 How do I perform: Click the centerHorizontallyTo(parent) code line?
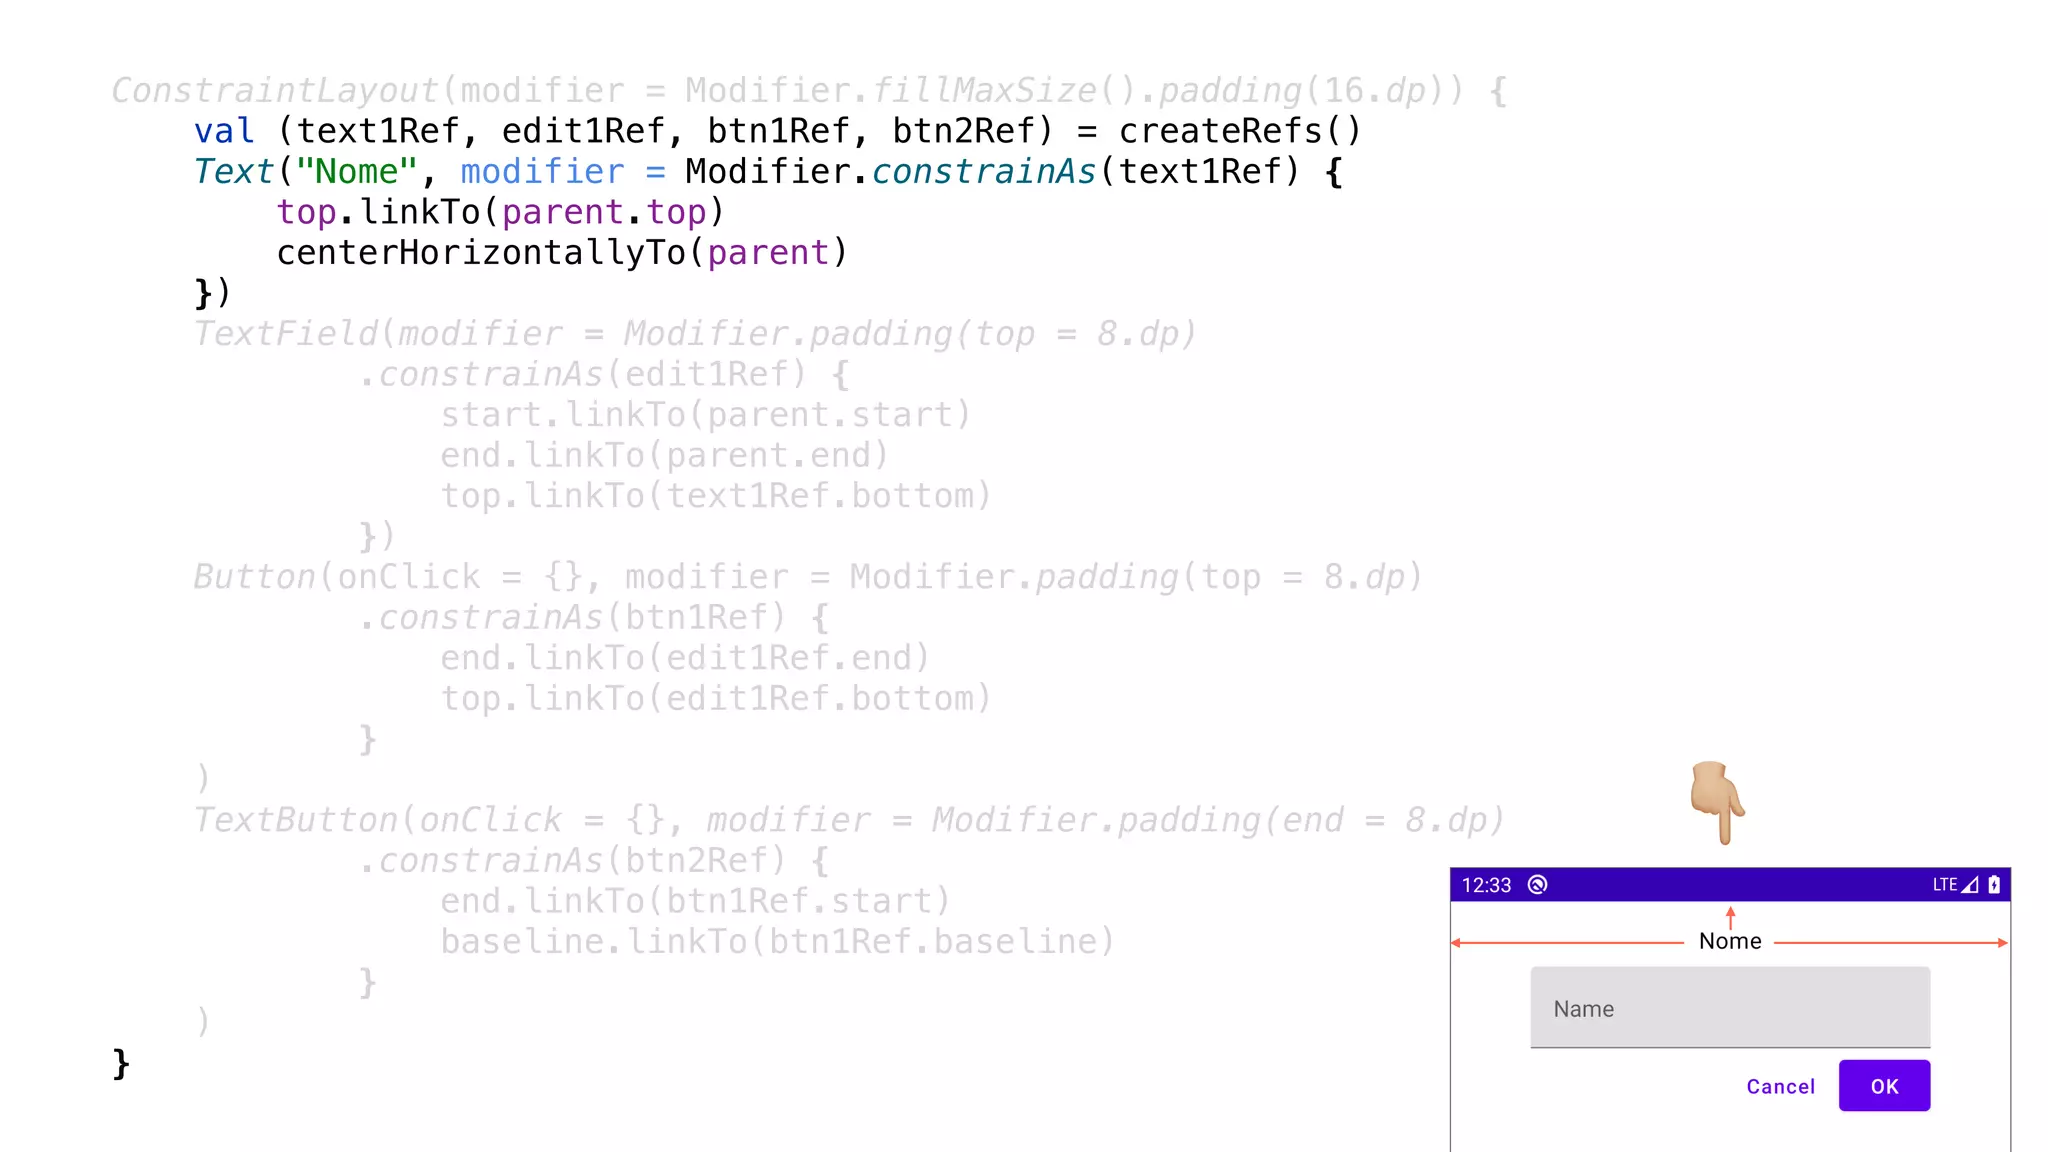[x=562, y=253]
